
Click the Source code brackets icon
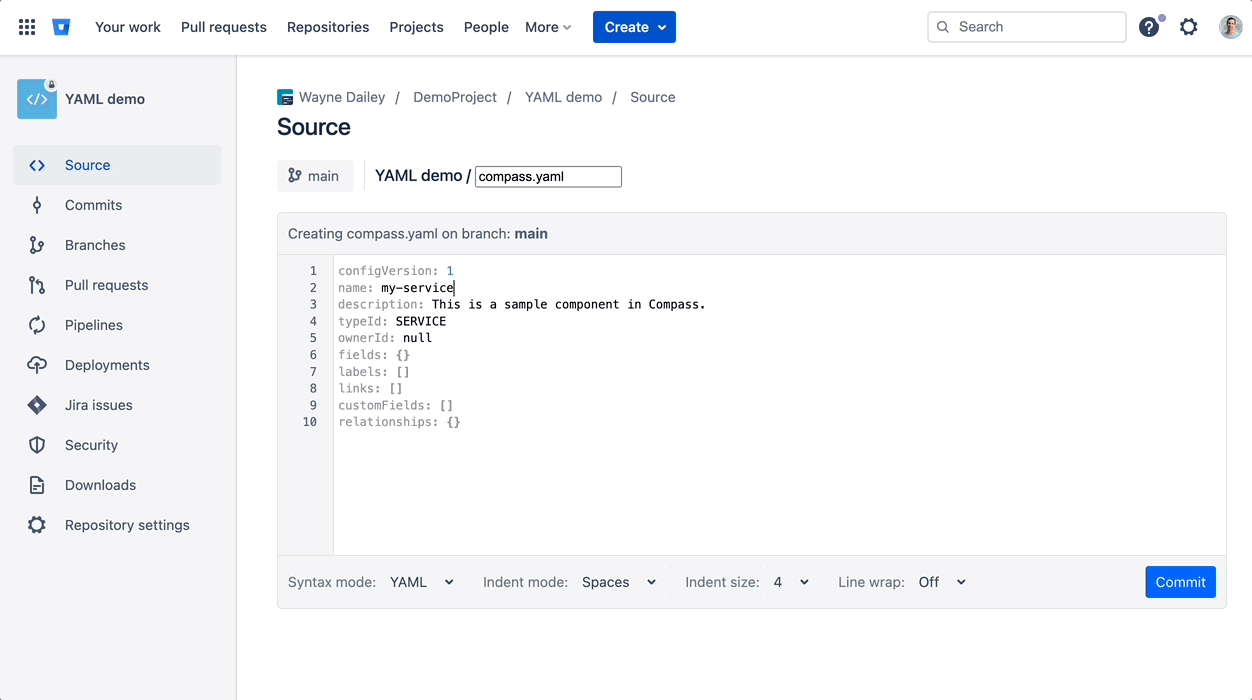click(37, 165)
